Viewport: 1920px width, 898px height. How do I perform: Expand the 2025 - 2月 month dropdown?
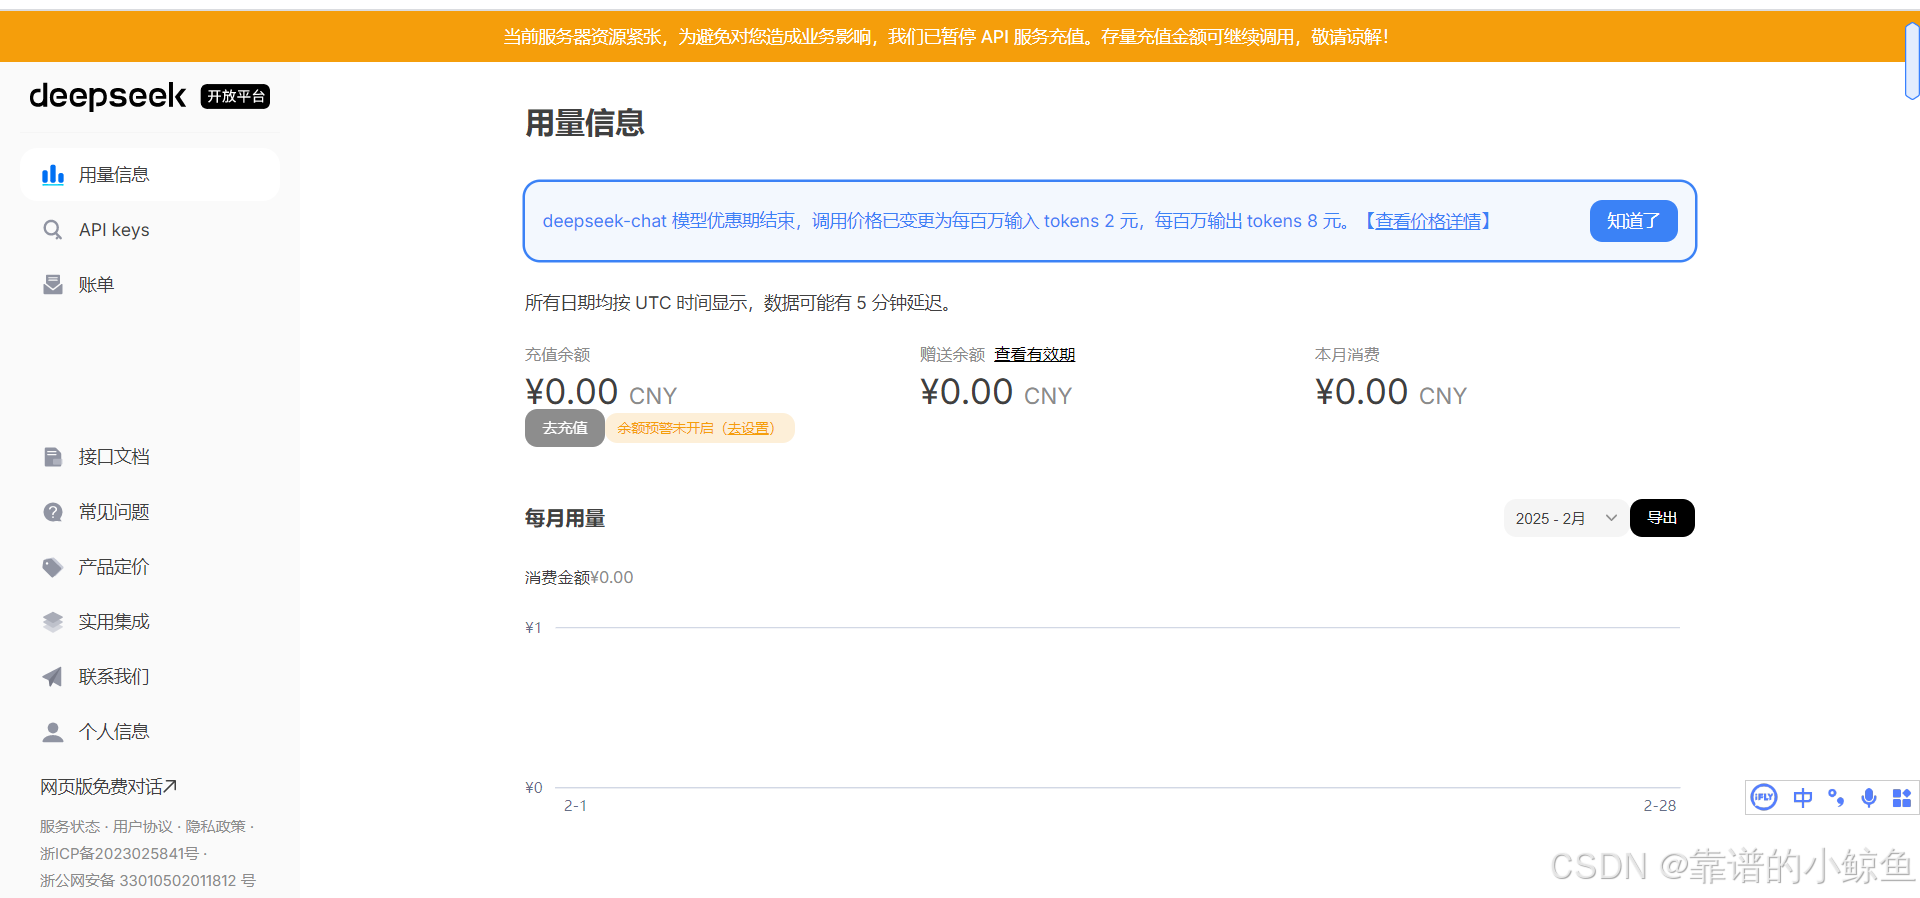tap(1566, 518)
